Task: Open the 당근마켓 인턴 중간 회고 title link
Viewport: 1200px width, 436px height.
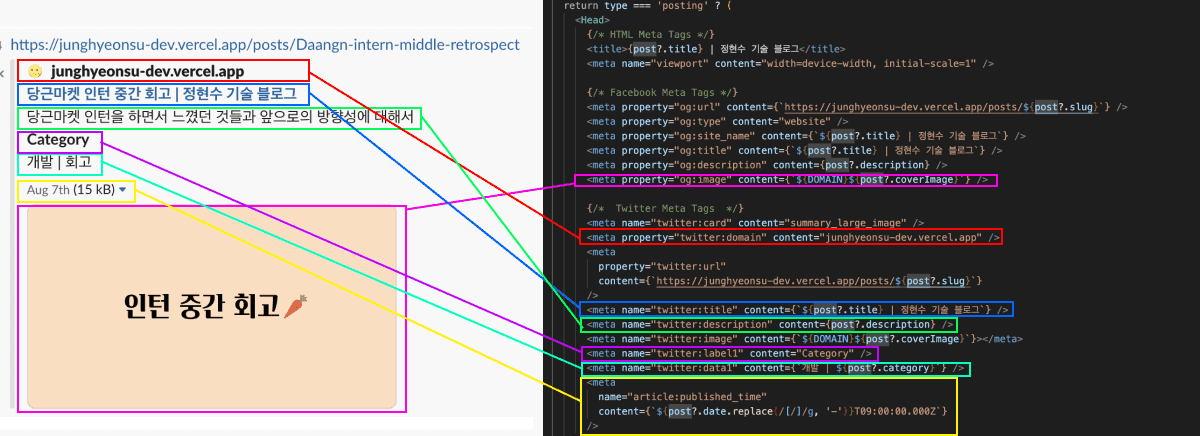Action: click(161, 95)
